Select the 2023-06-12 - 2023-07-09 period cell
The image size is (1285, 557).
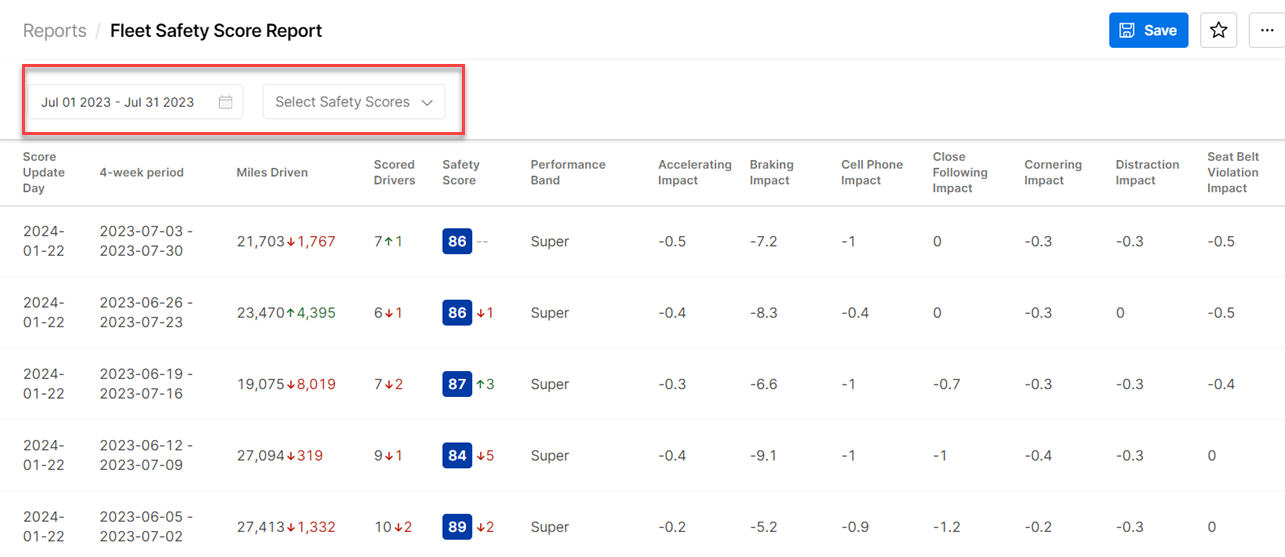pos(146,455)
